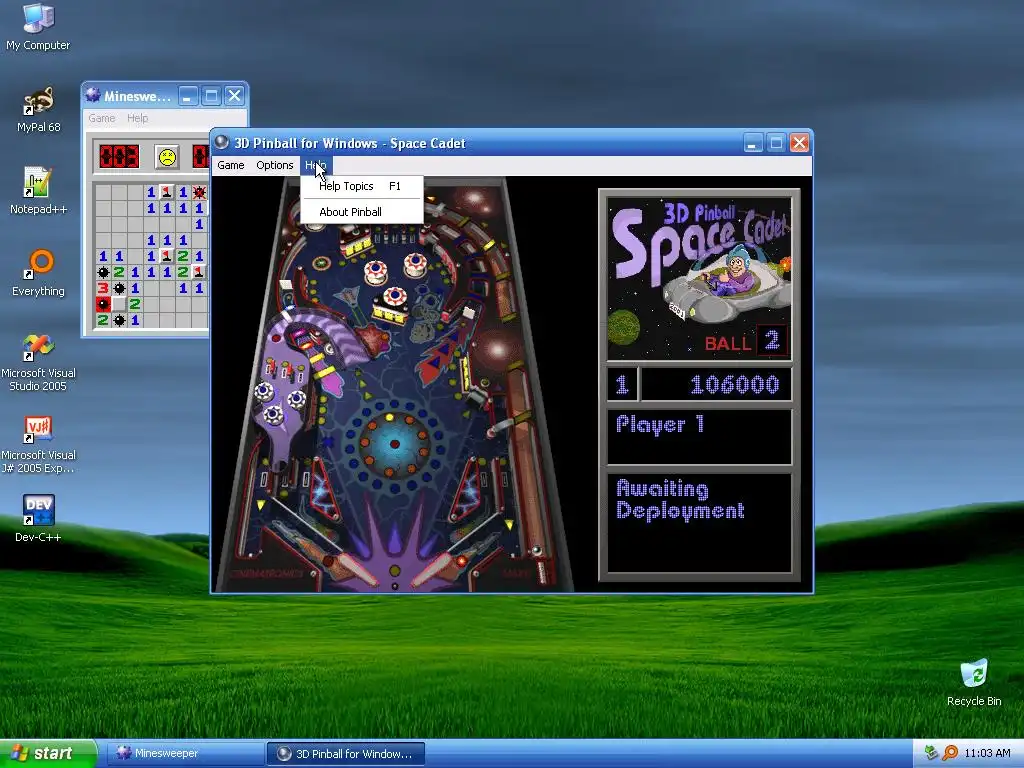
Task: Open the My Computer desktop icon
Action: click(38, 26)
